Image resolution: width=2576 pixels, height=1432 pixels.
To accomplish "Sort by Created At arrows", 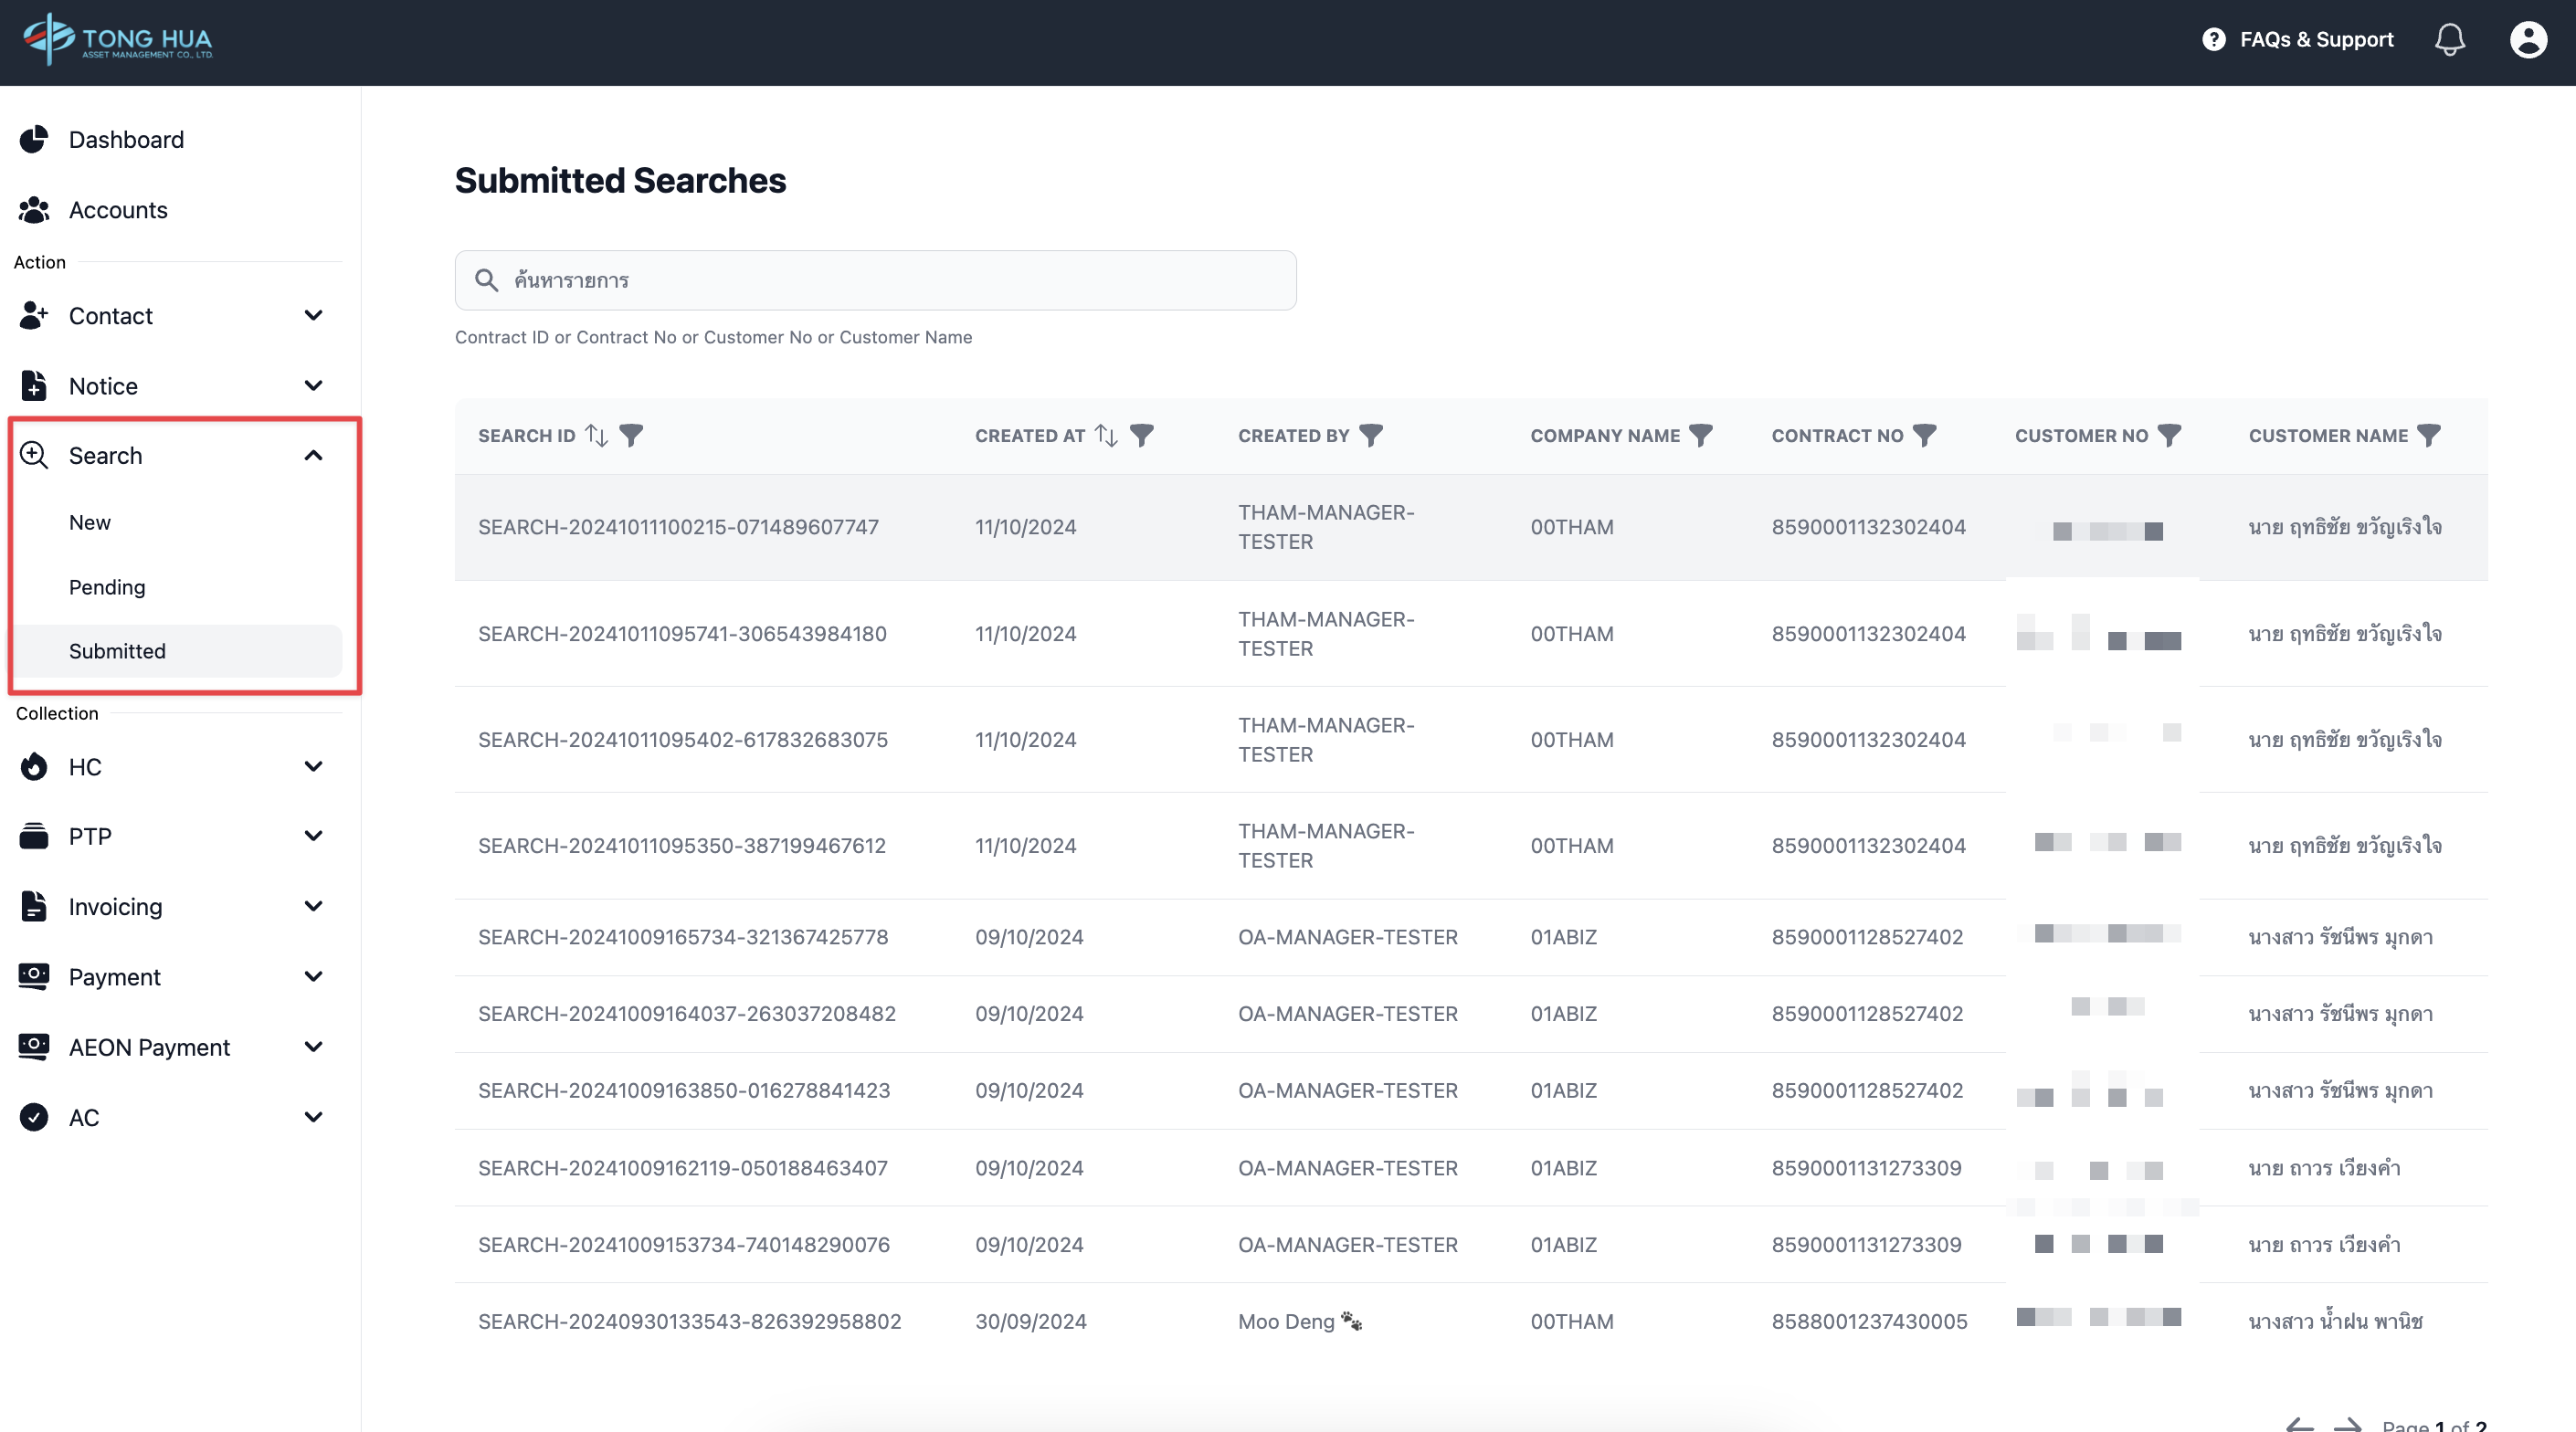I will pyautogui.click(x=1106, y=435).
